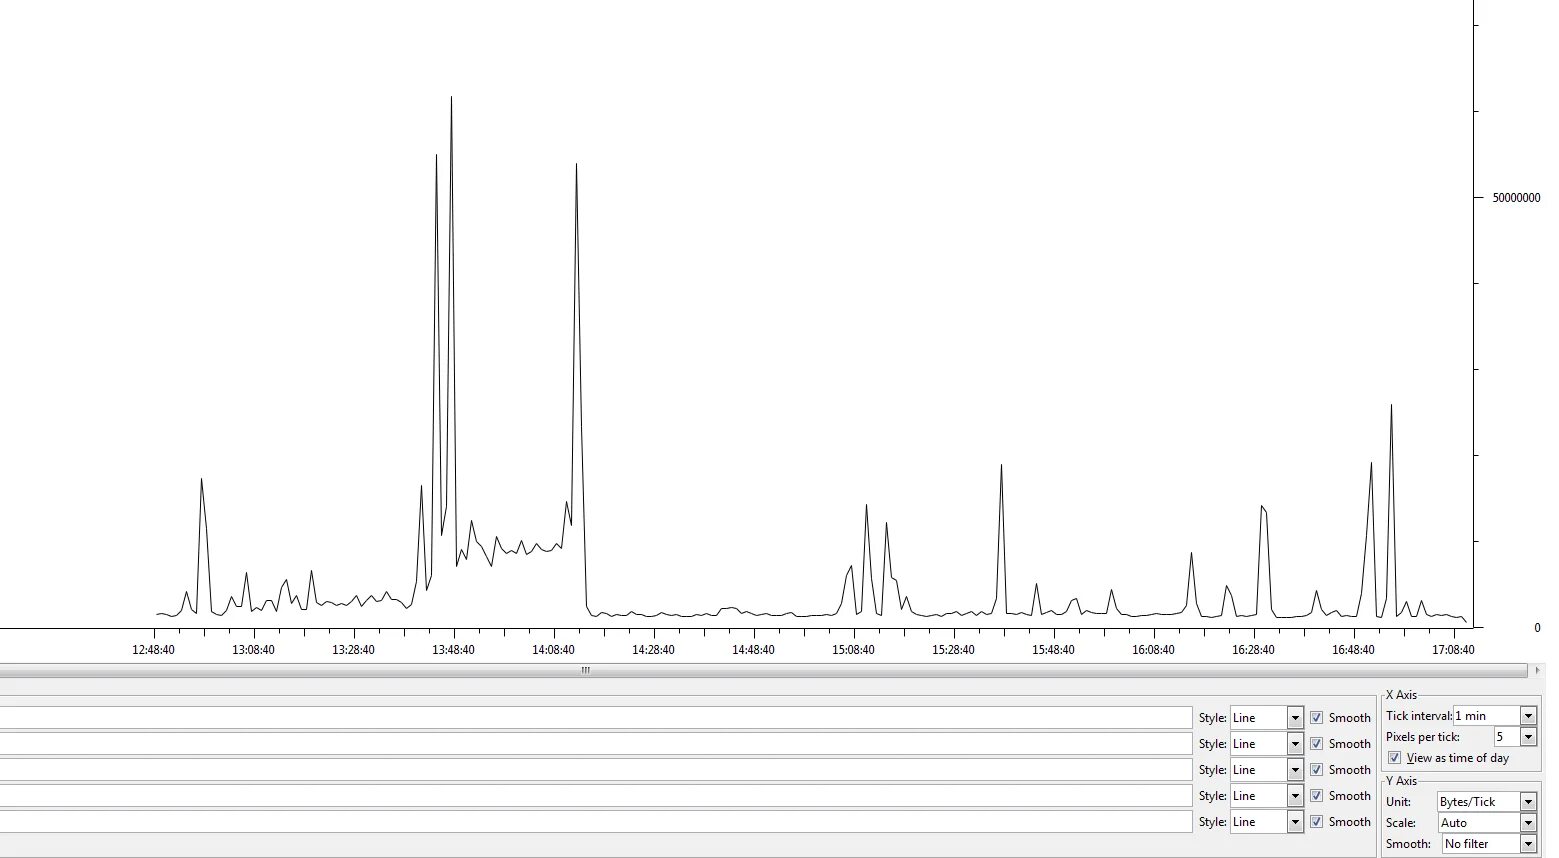1559x858 pixels.
Task: Click the 14:08:40 time axis label
Action: click(x=553, y=650)
